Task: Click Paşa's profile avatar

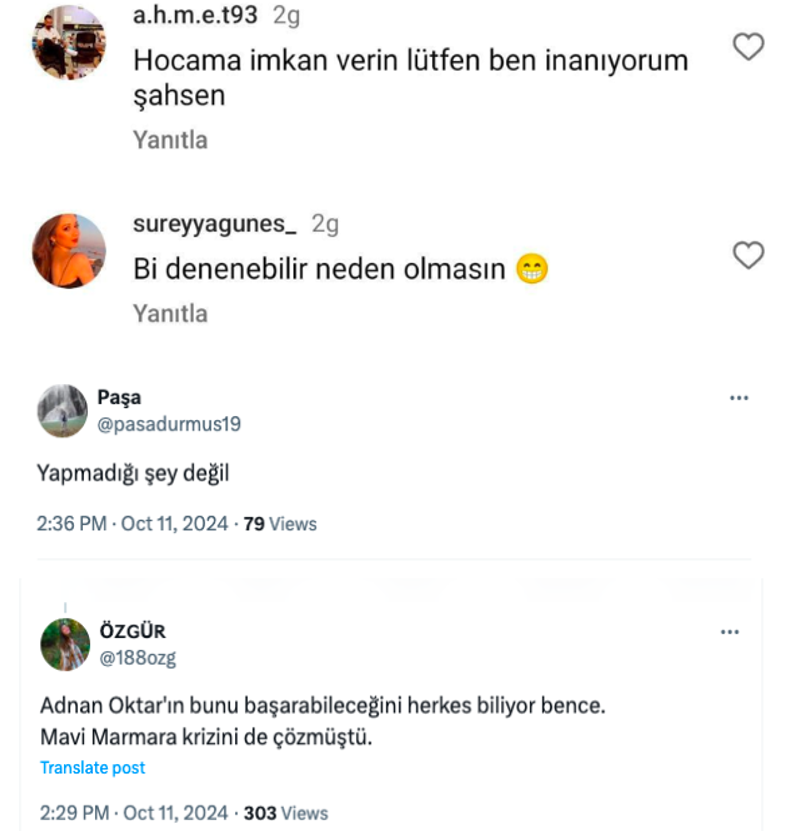Action: tap(62, 410)
